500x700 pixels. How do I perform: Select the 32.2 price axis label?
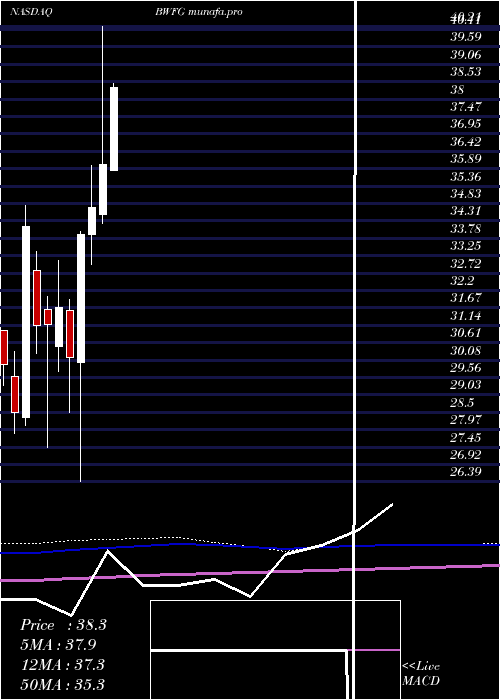(462, 281)
